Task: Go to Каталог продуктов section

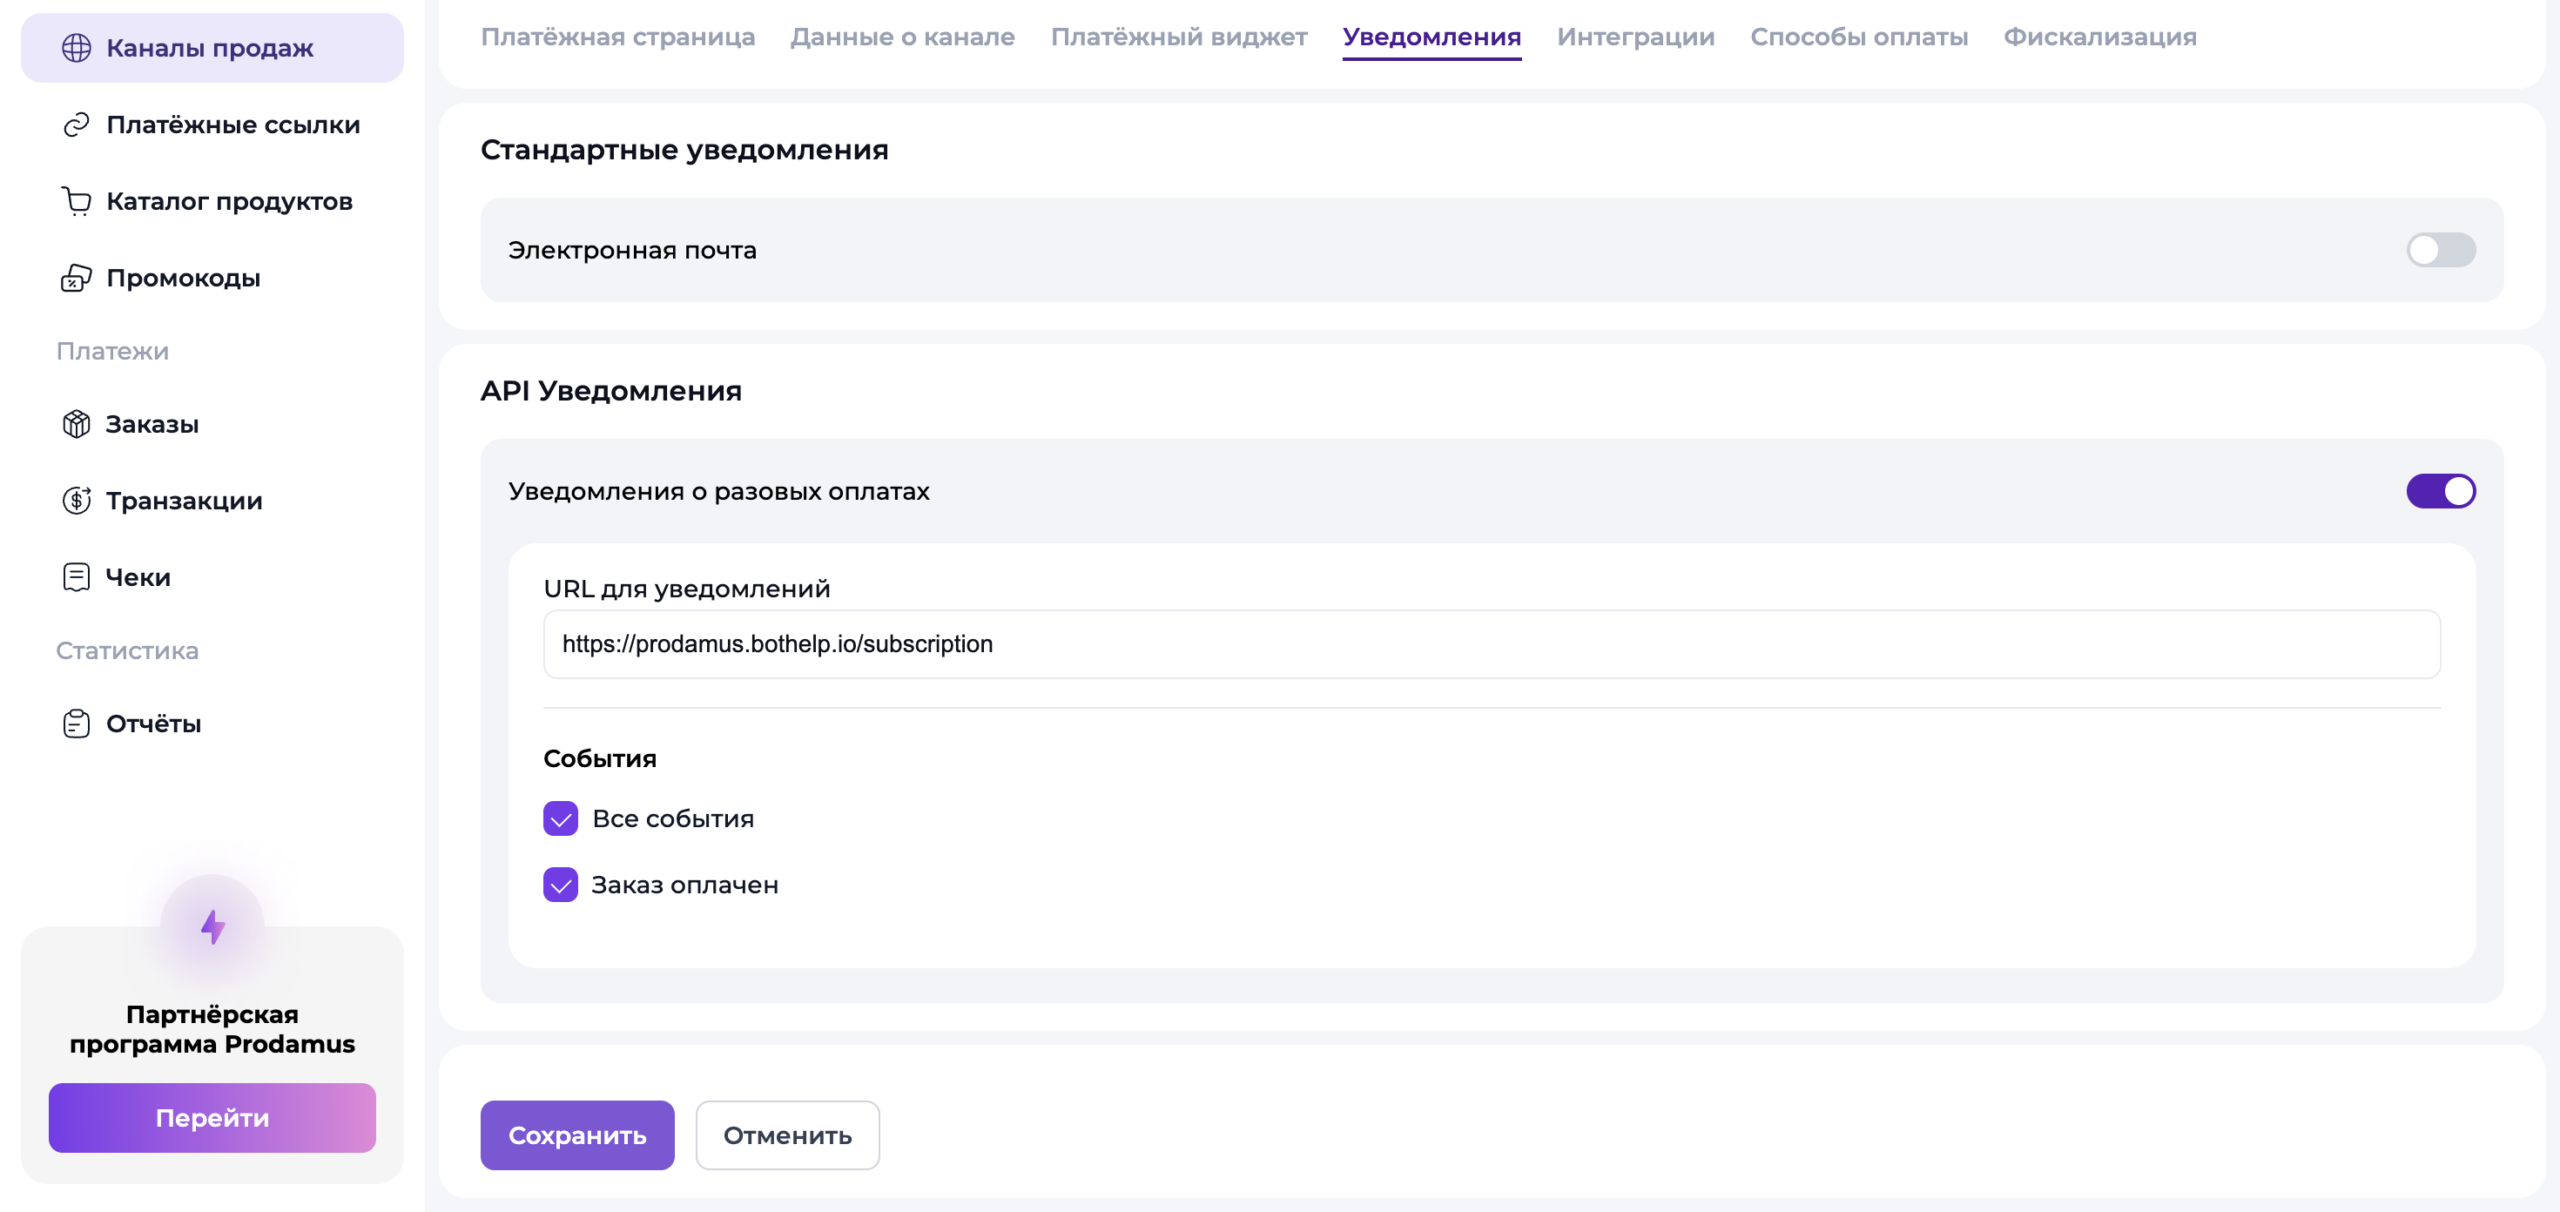Action: click(212, 201)
